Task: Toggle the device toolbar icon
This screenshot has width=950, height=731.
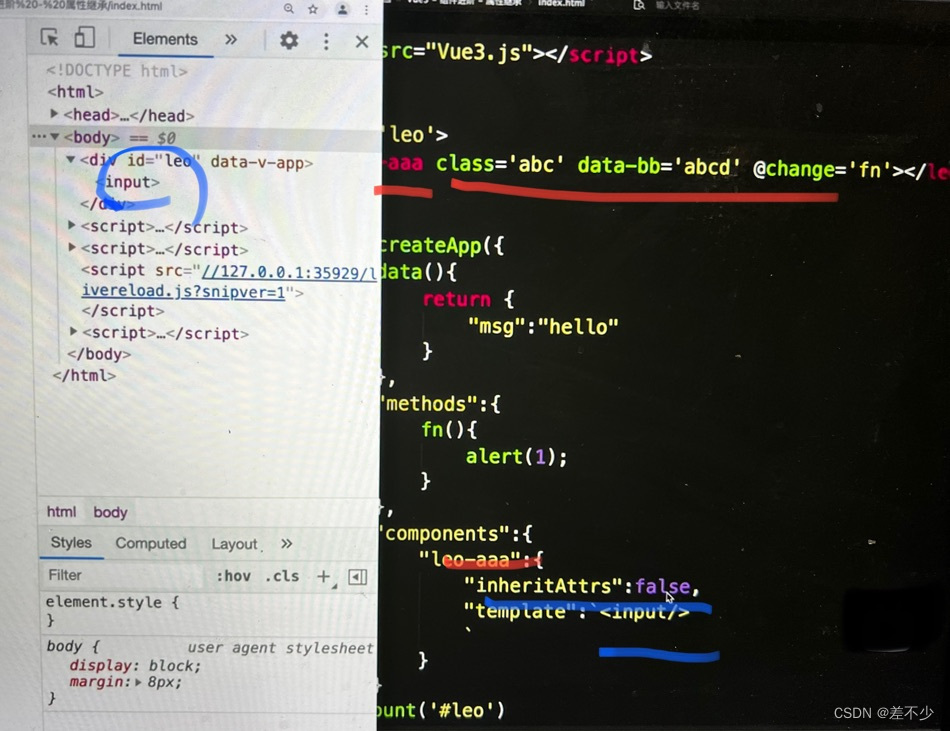Action: click(84, 38)
